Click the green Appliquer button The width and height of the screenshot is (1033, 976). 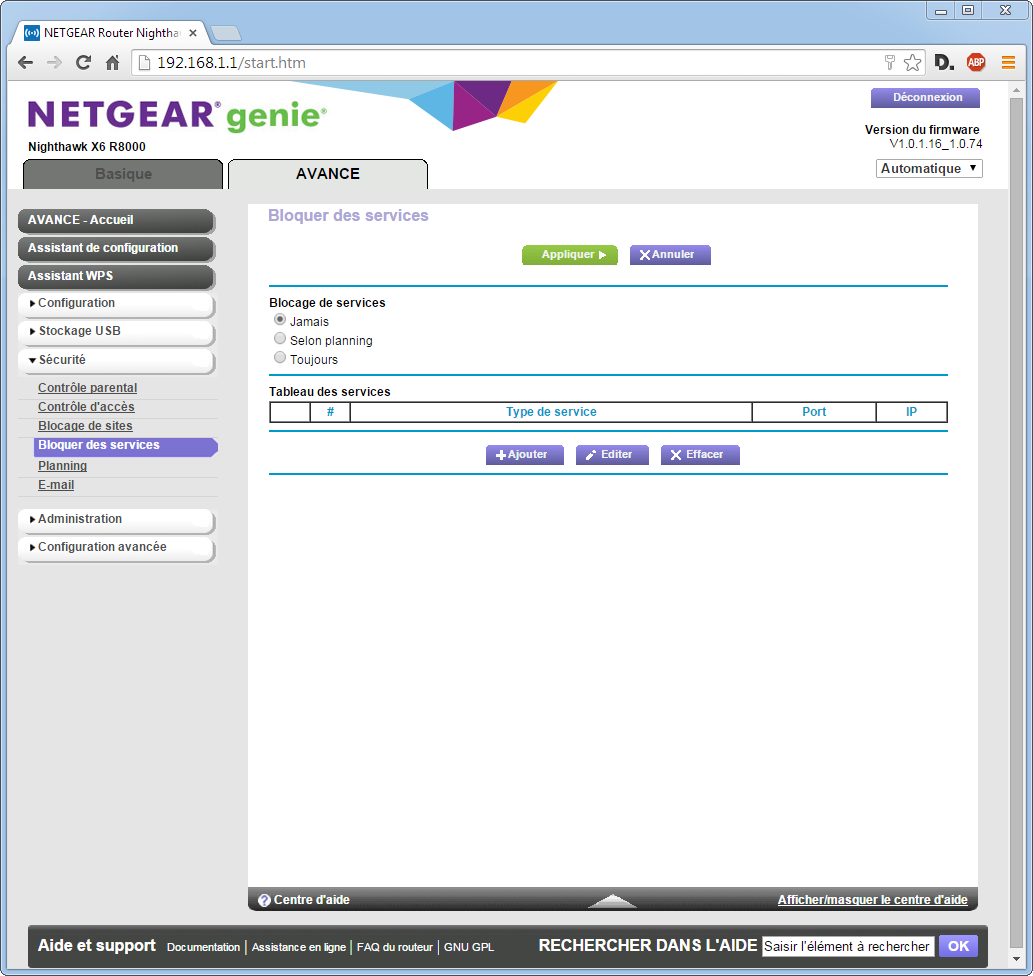pyautogui.click(x=569, y=255)
